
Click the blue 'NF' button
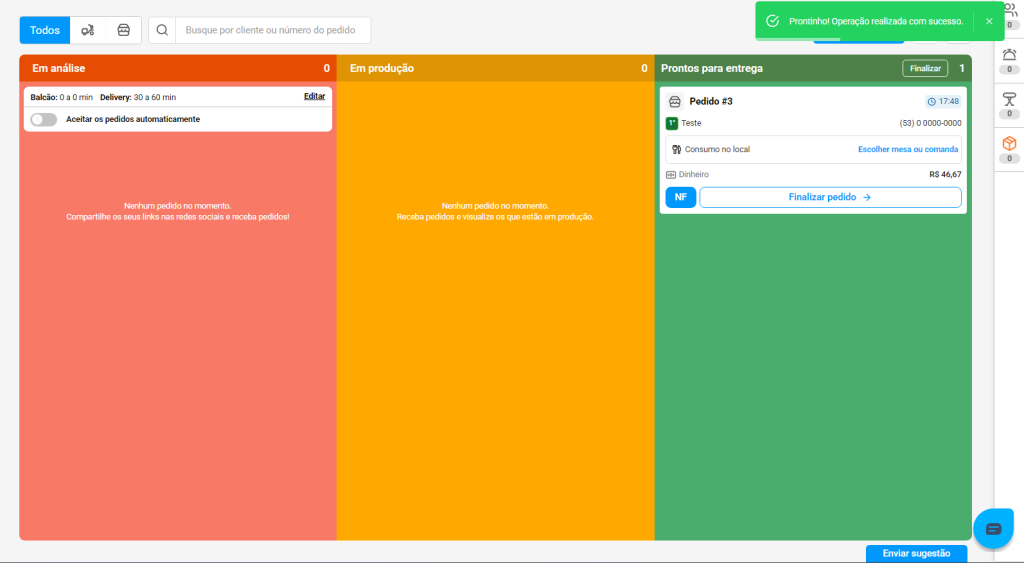[x=680, y=197]
